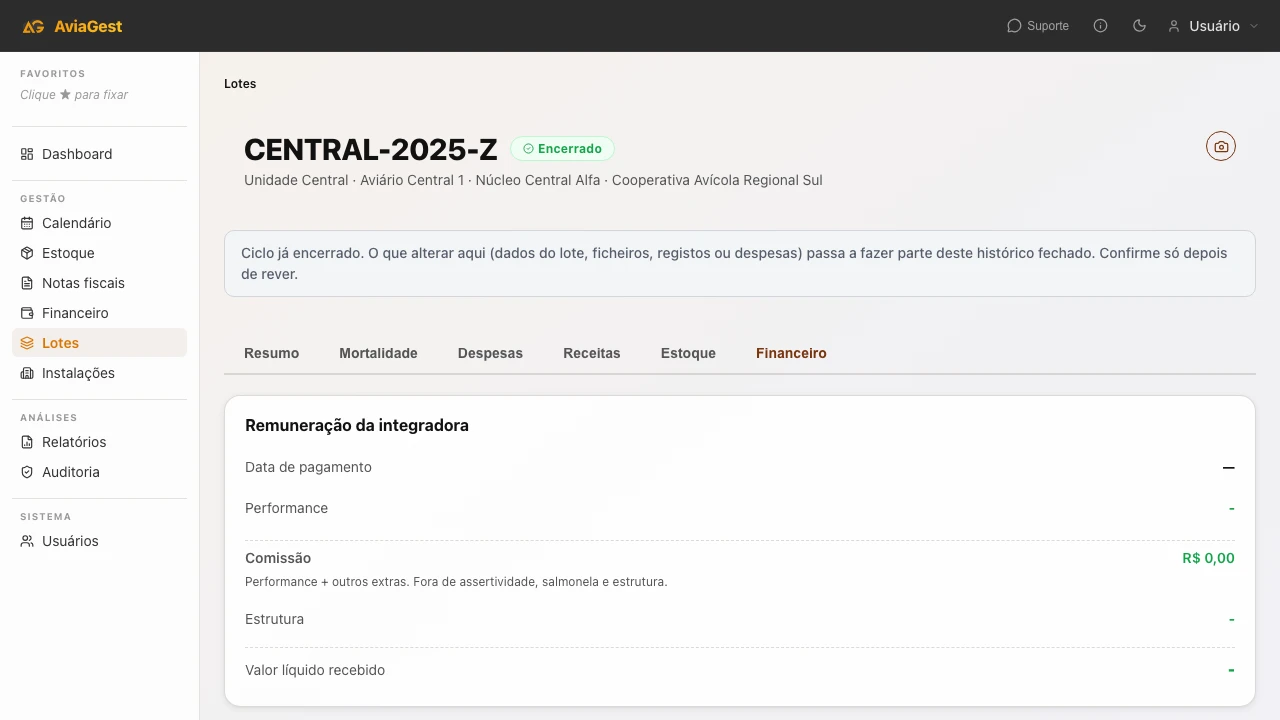Click the Data de pagamento label
This screenshot has width=1280, height=720.
coord(308,467)
